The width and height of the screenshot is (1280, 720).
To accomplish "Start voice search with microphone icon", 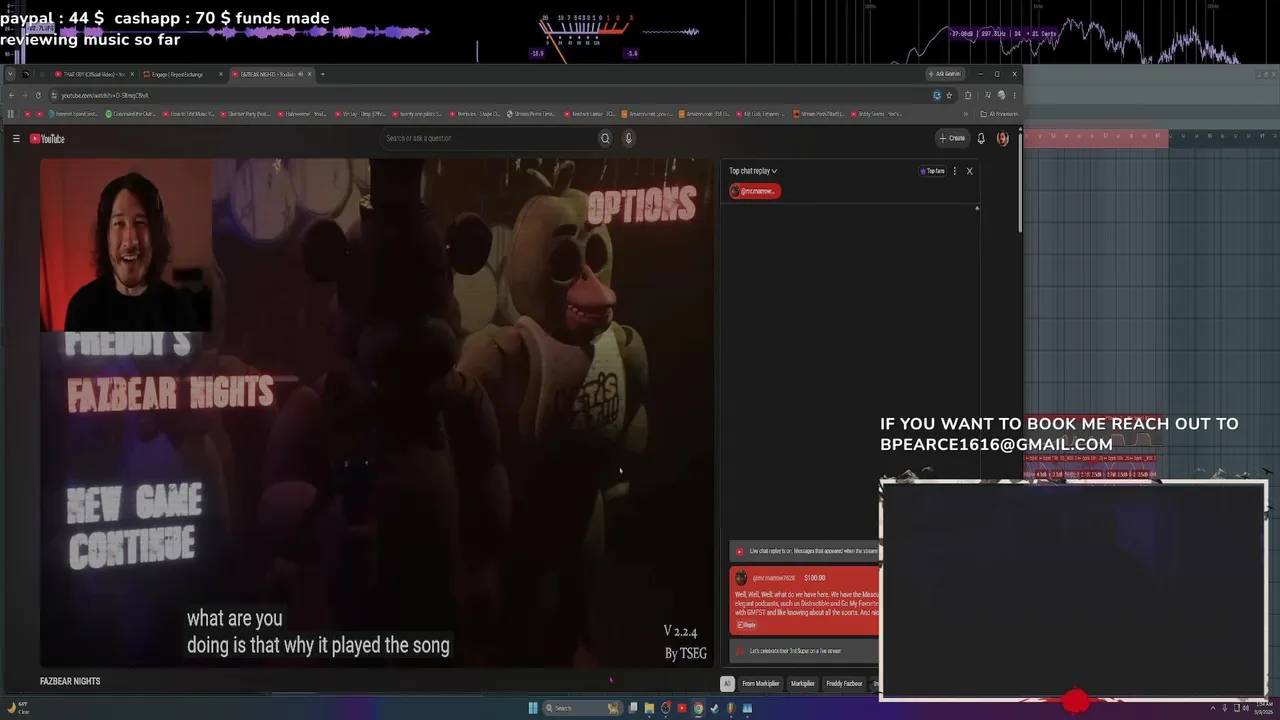I will pos(628,139).
